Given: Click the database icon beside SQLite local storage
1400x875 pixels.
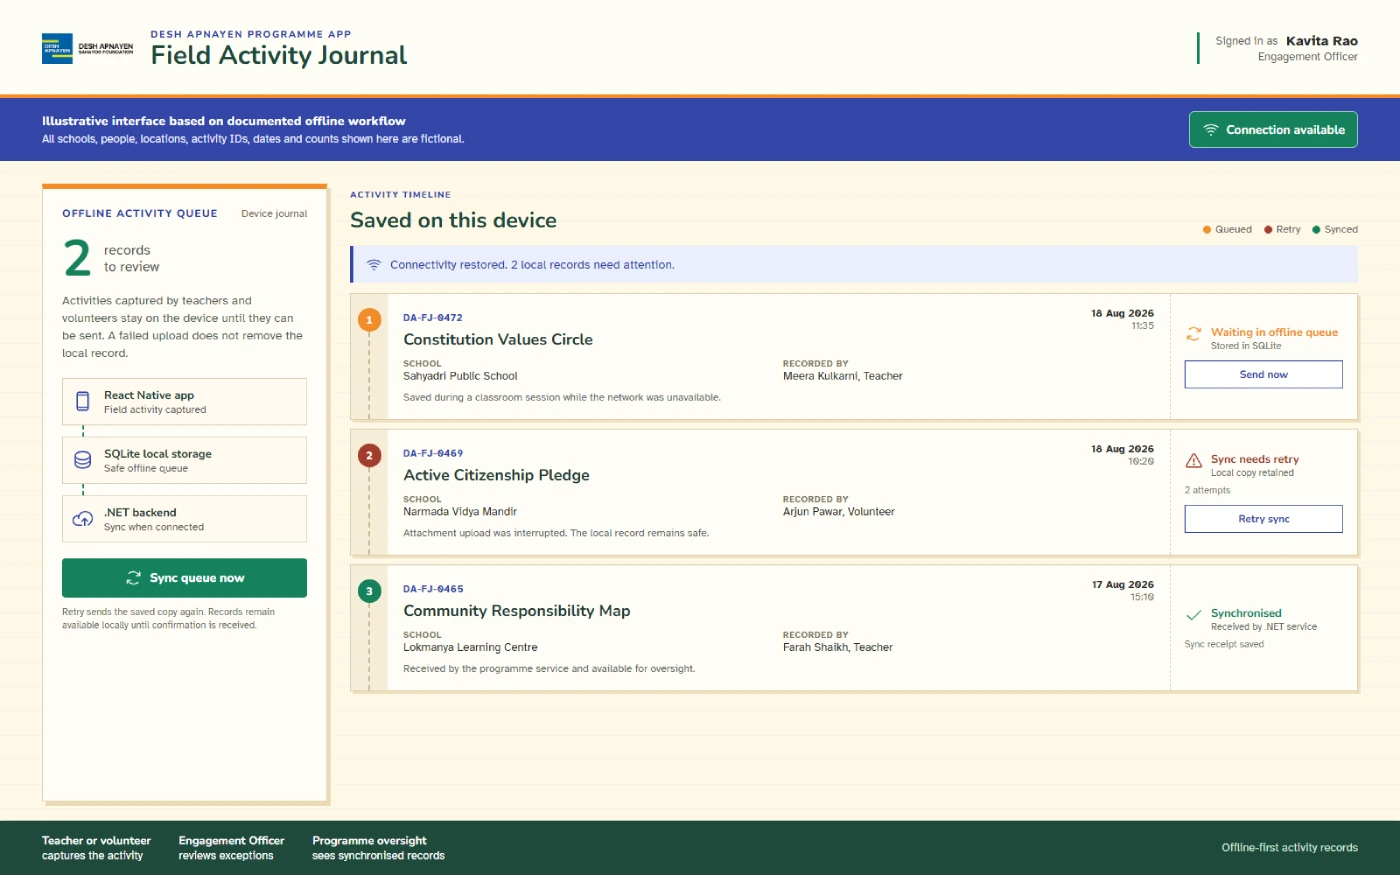Looking at the screenshot, I should (83, 460).
